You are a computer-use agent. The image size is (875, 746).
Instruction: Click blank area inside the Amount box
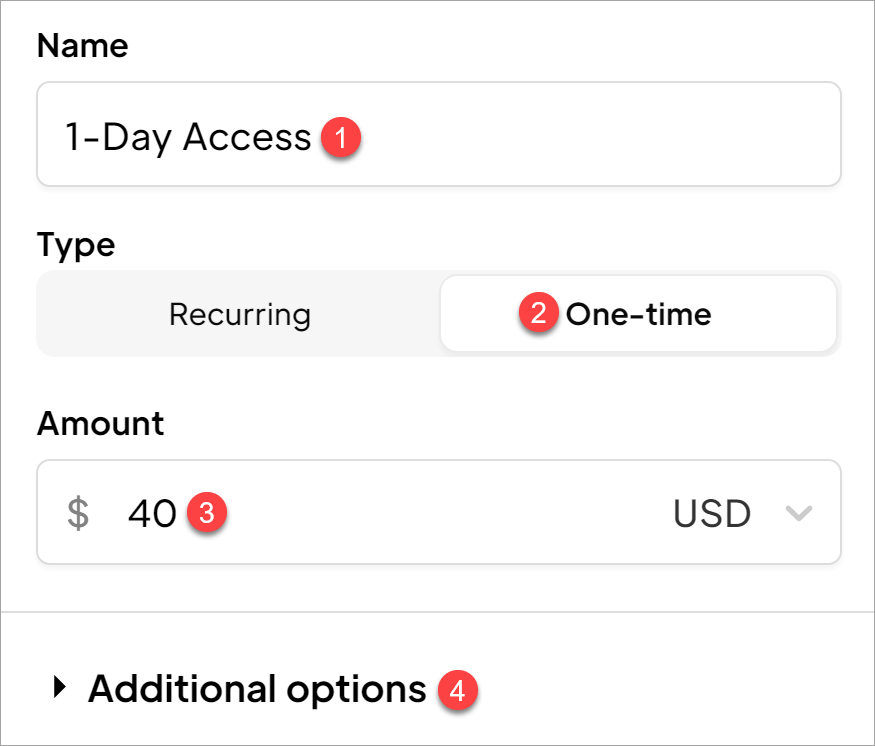click(x=450, y=514)
